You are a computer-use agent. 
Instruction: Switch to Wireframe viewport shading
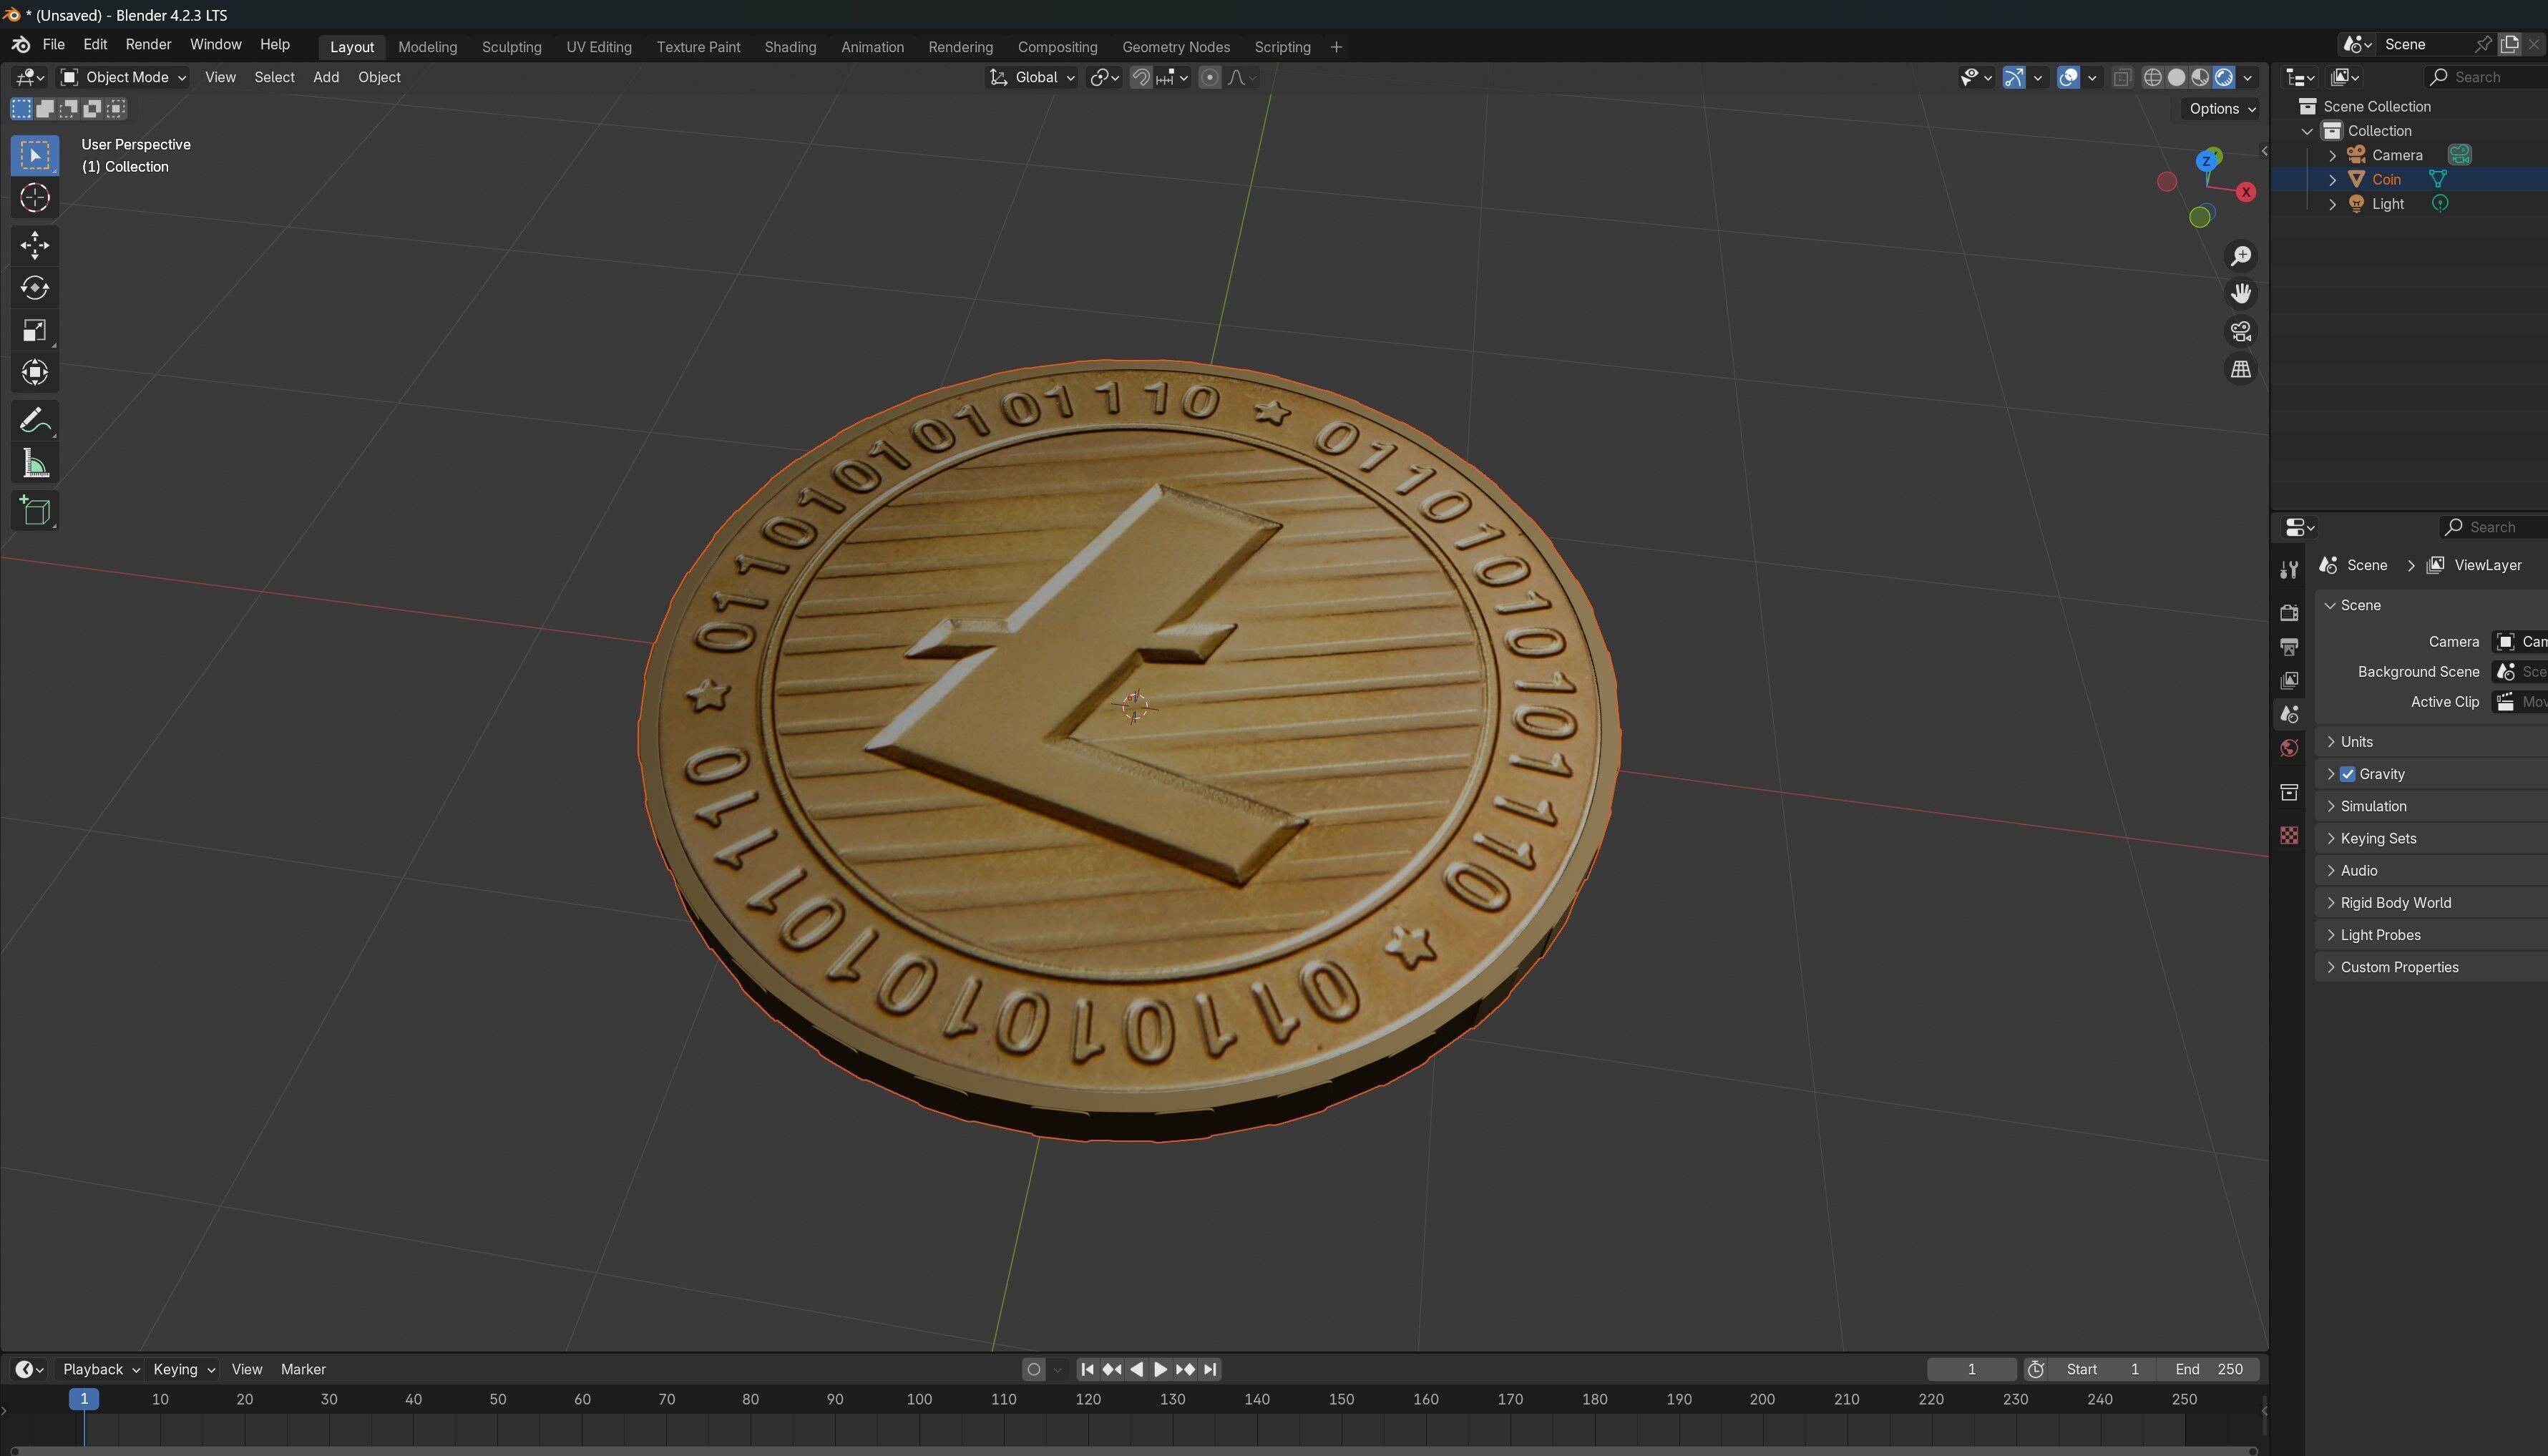(x=2153, y=77)
